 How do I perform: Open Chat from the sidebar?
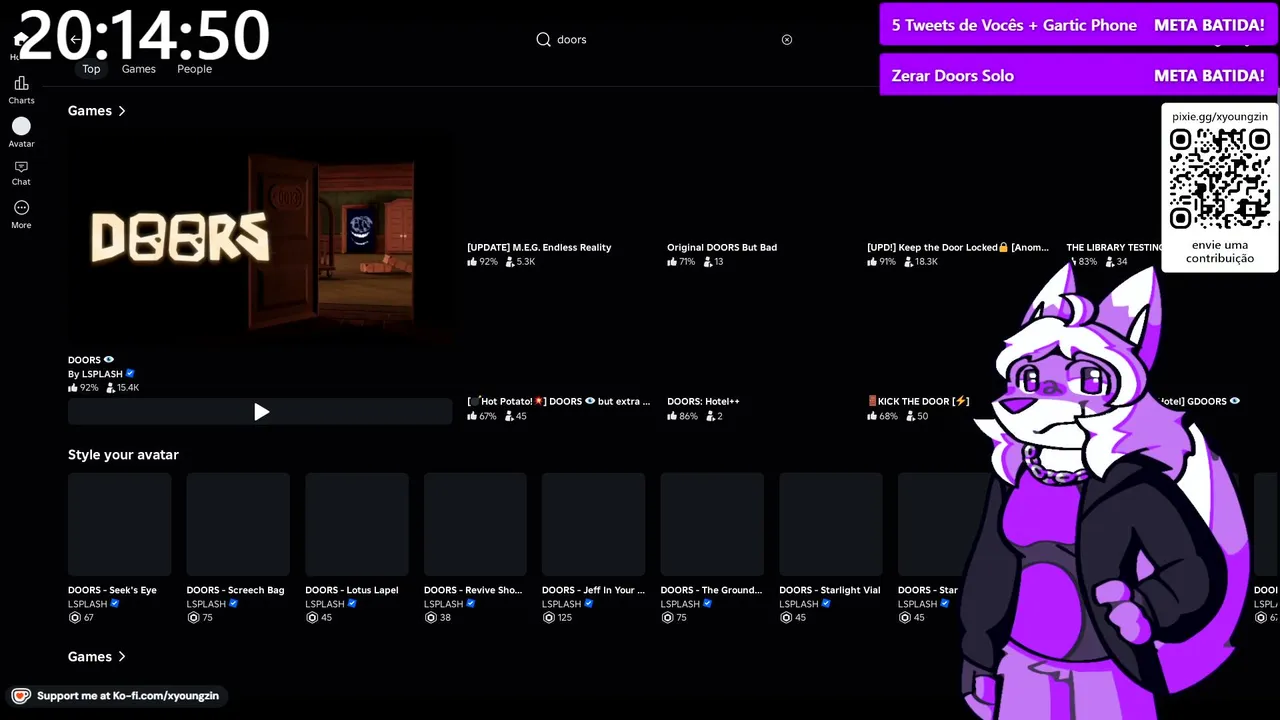point(21,173)
